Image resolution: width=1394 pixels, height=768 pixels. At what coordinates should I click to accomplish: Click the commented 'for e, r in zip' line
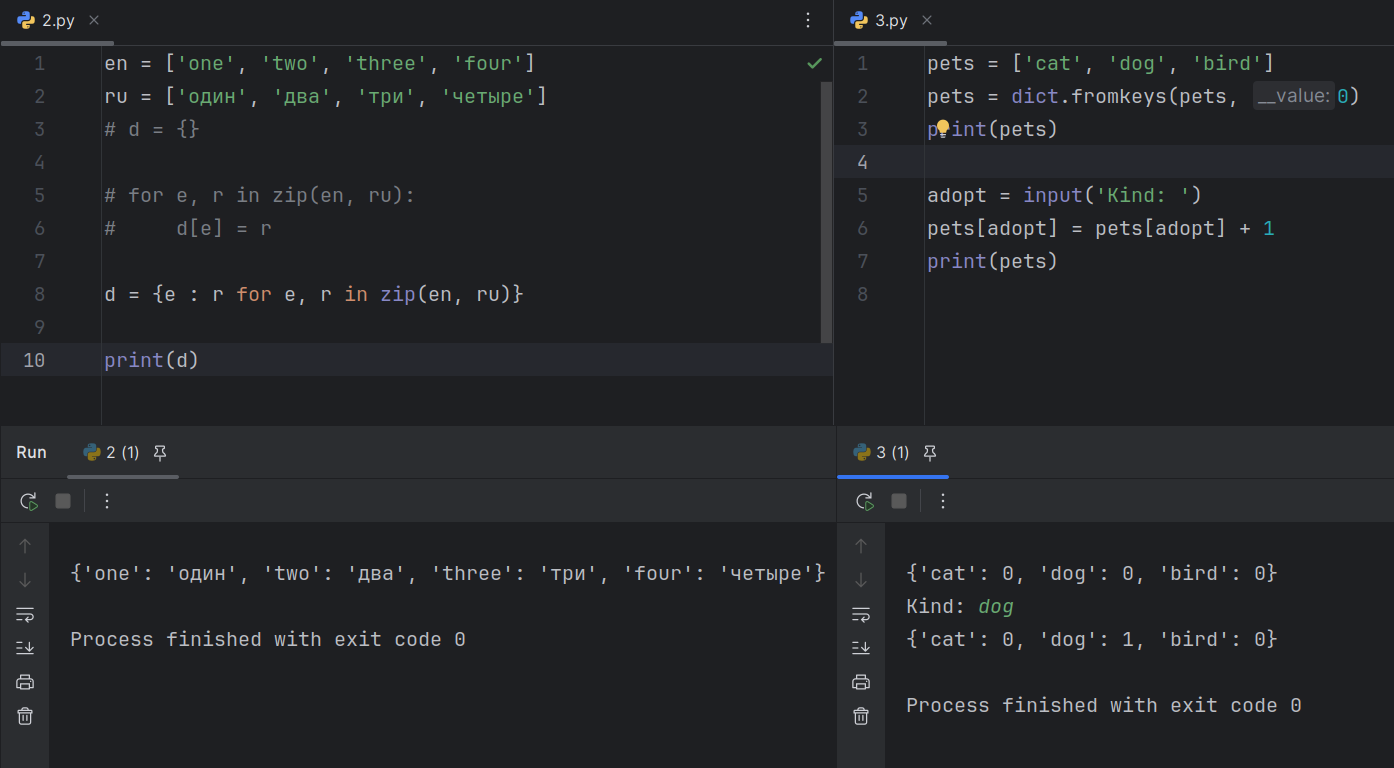[259, 196]
